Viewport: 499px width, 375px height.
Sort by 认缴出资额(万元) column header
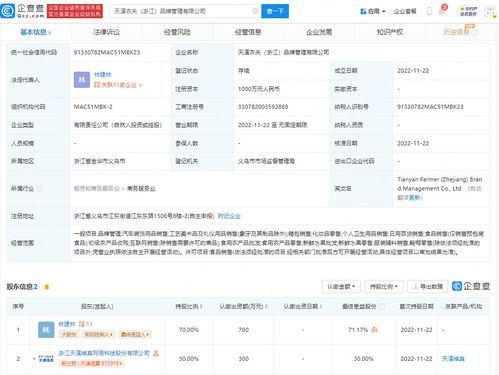coord(243,306)
